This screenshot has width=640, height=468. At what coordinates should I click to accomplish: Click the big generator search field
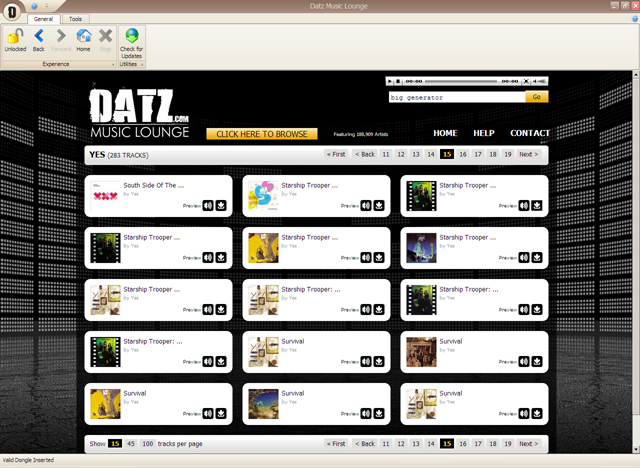click(x=457, y=97)
